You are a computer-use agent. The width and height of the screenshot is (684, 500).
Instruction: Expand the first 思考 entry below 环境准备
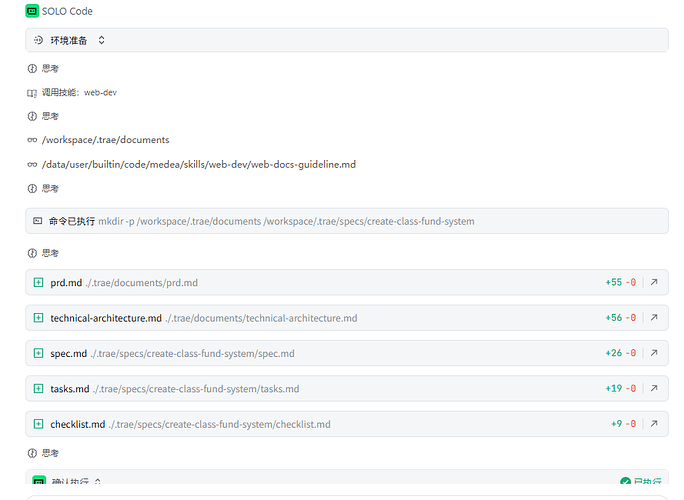coord(43,68)
